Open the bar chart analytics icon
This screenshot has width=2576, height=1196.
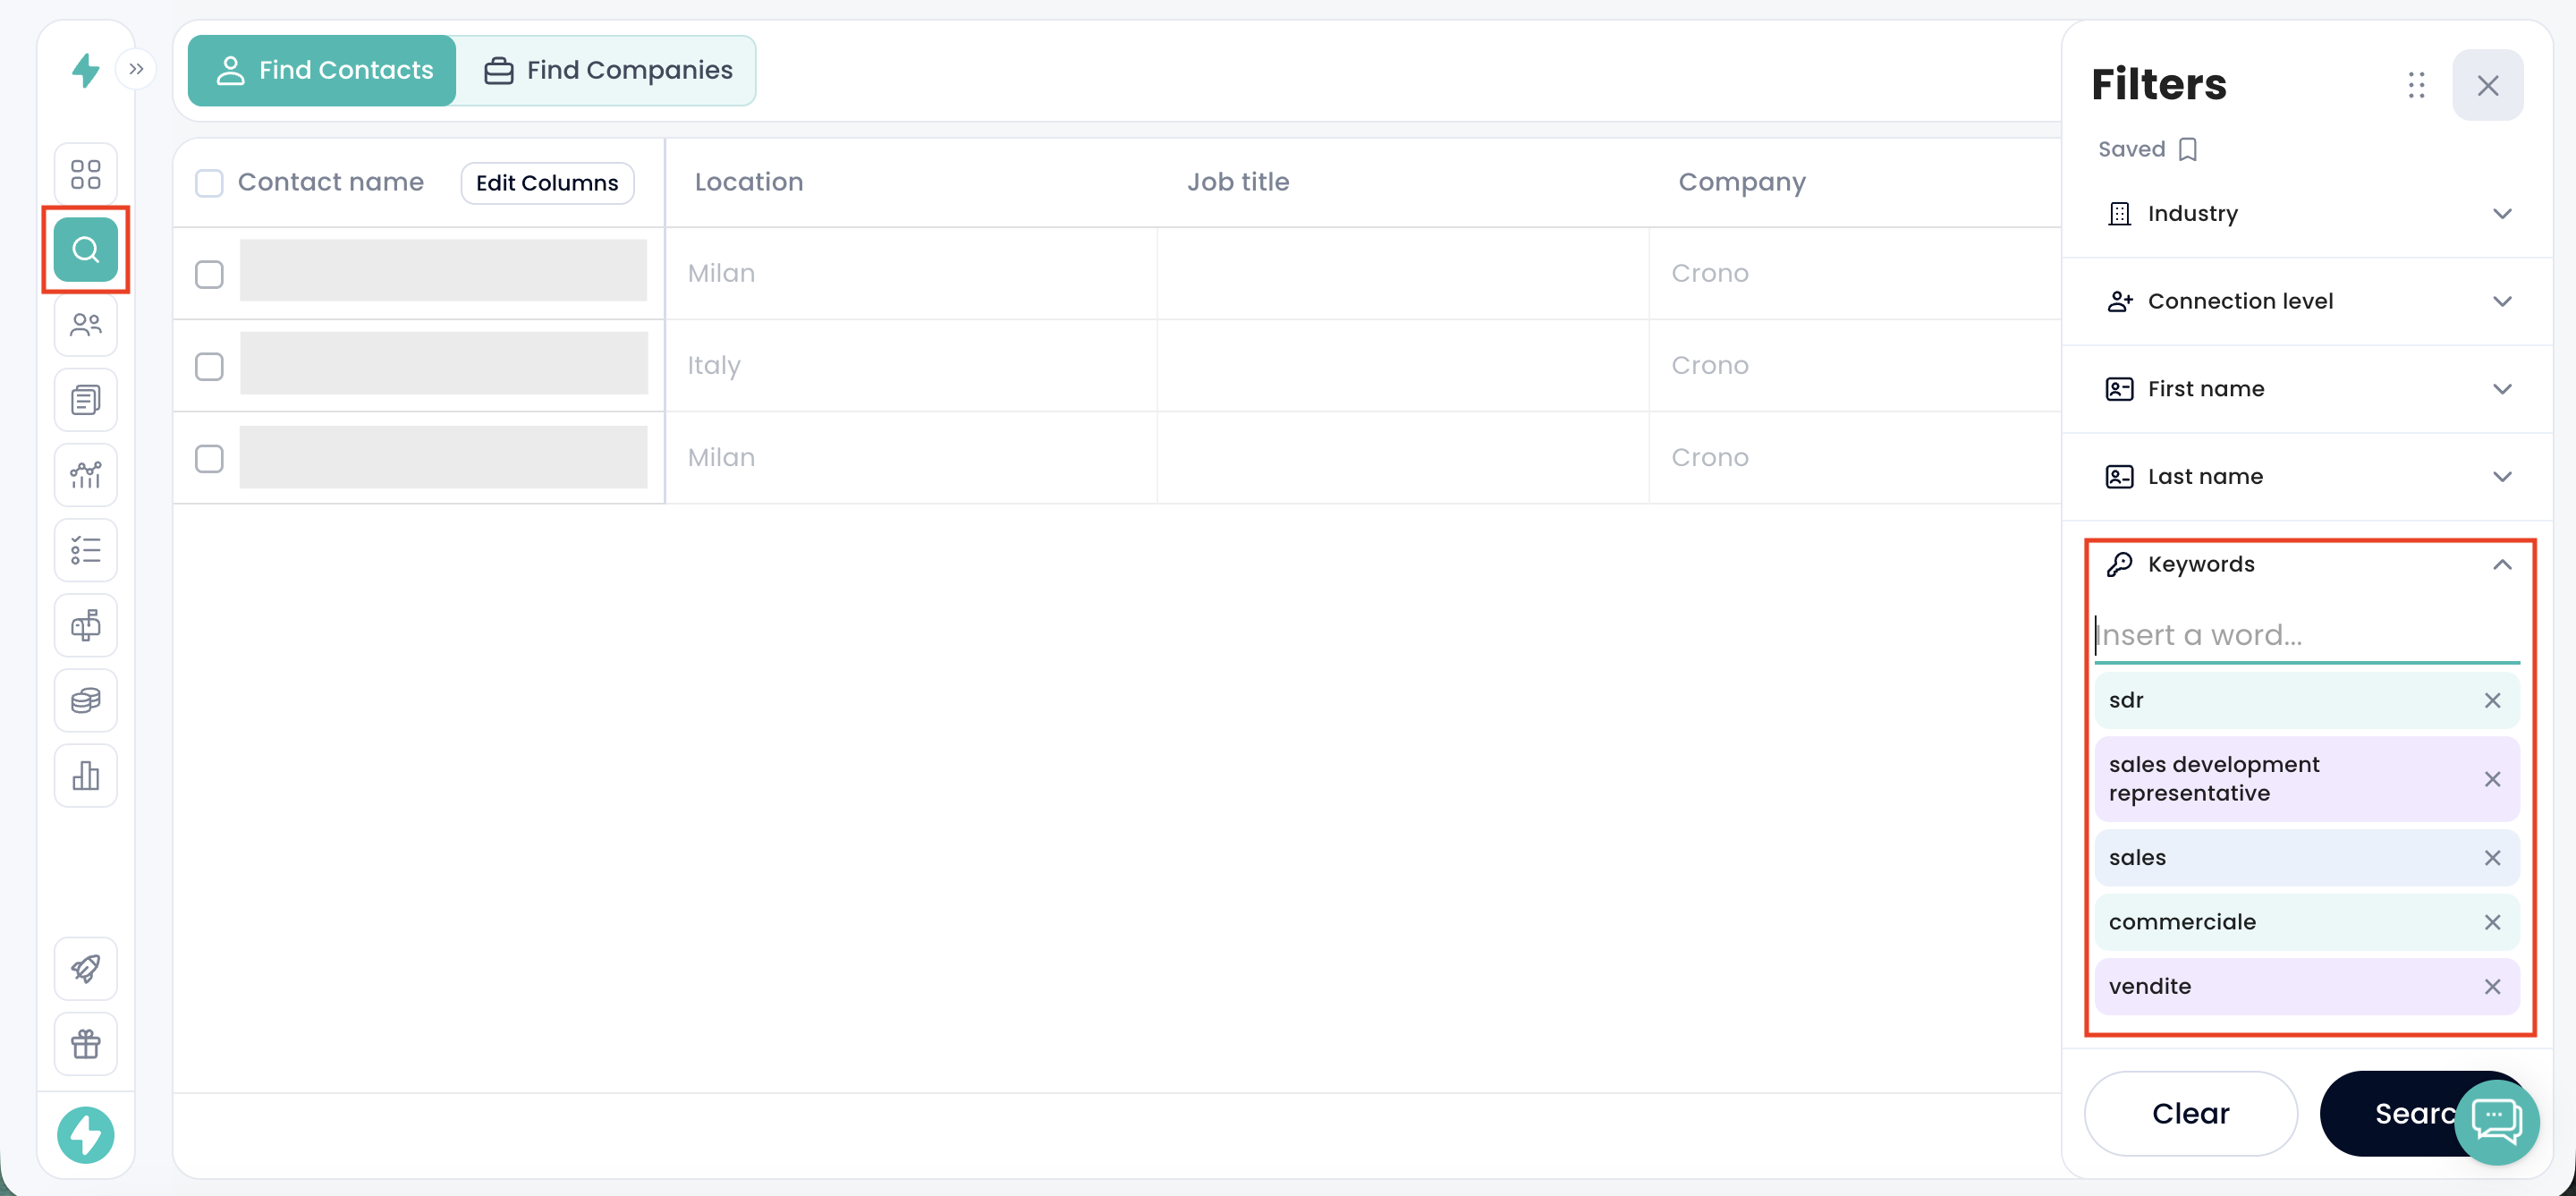86,775
